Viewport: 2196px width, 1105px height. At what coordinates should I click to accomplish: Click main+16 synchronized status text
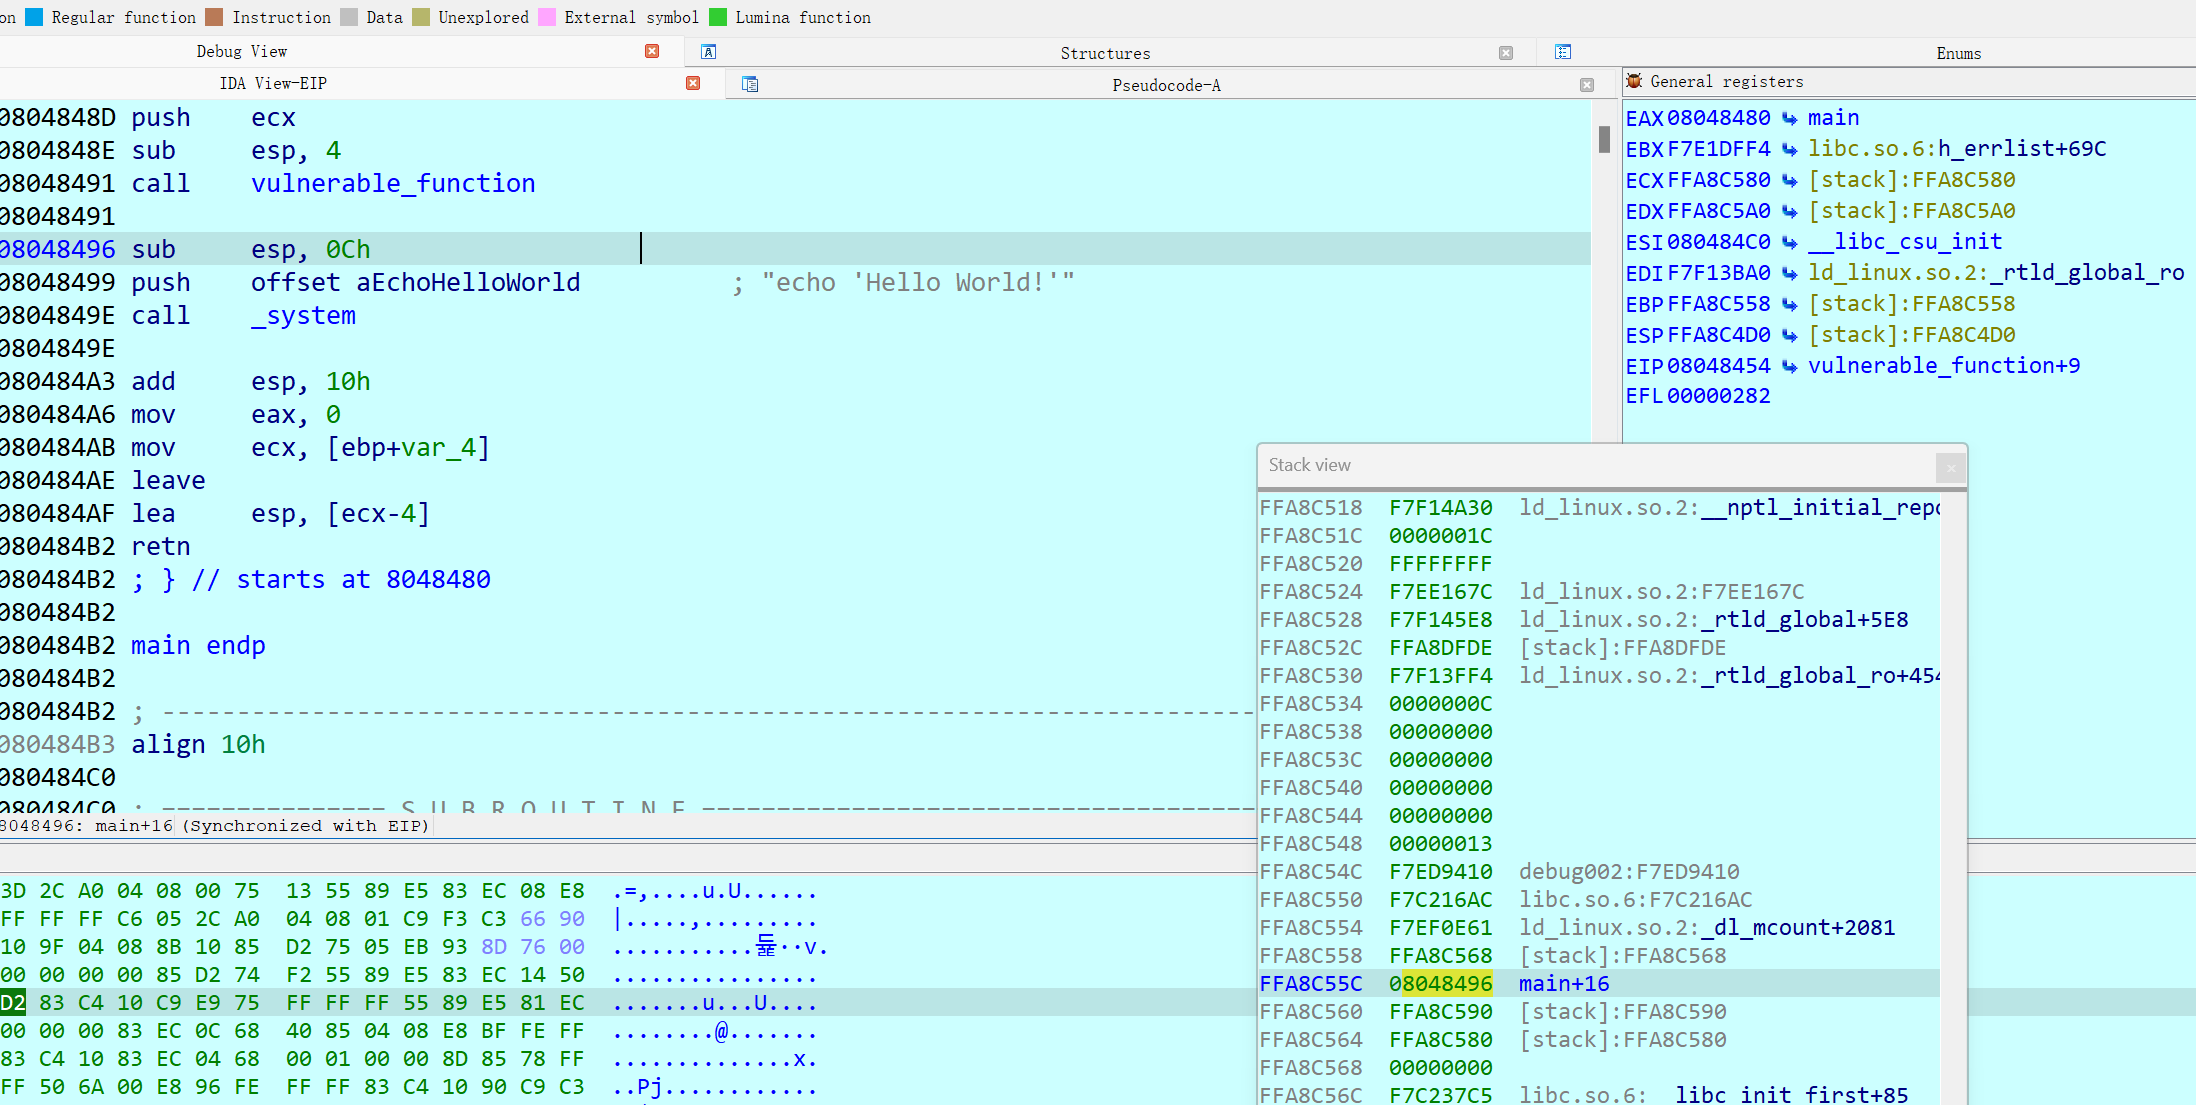(x=214, y=826)
